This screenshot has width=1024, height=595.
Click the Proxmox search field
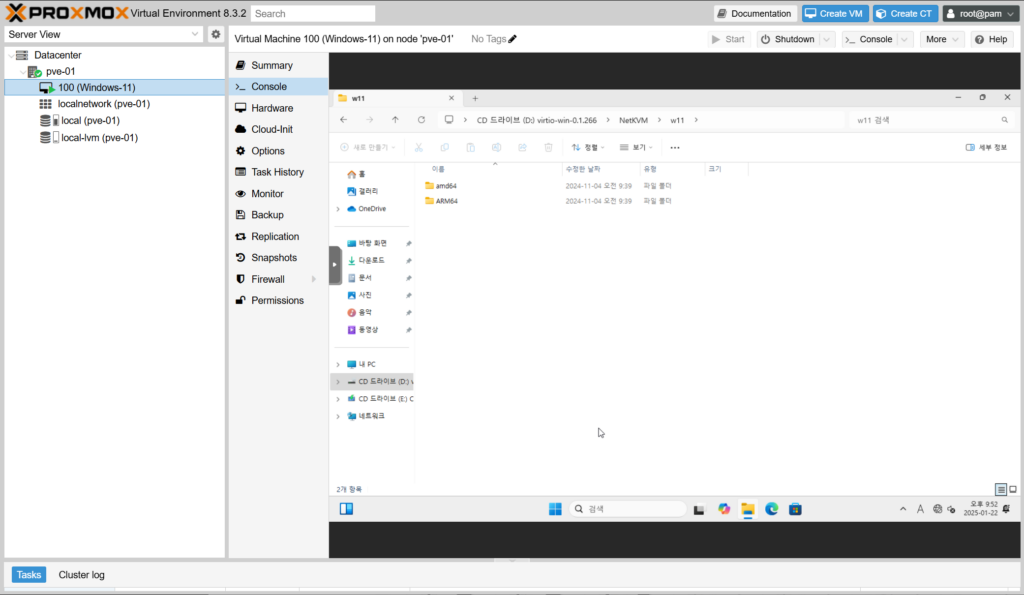pos(312,14)
